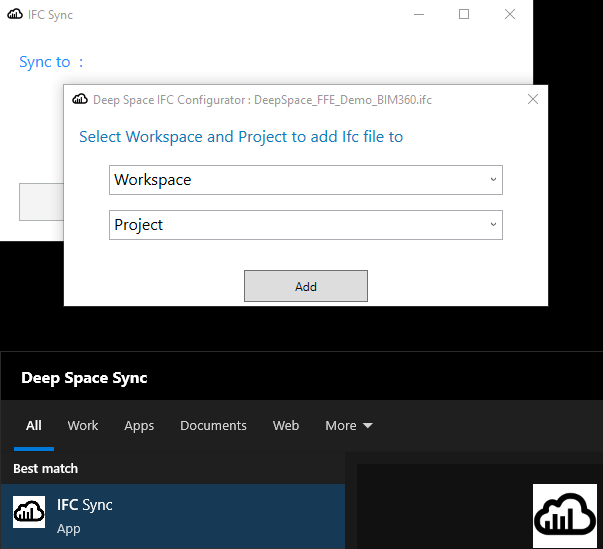The height and width of the screenshot is (549, 603).
Task: Close the Deep Space IFC Configurator dialog
Action: tap(533, 99)
